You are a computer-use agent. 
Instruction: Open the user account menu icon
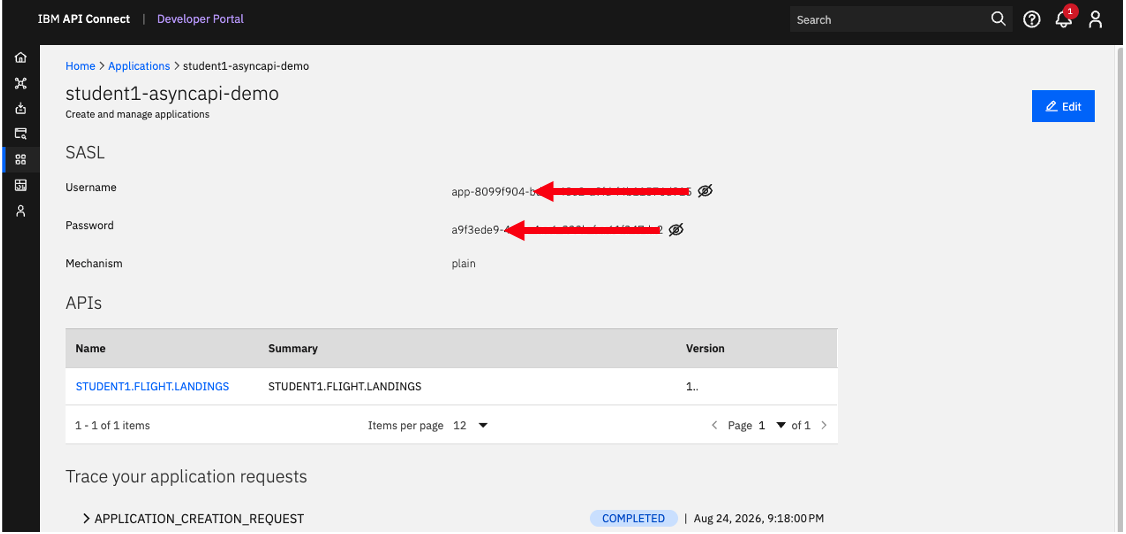tap(1095, 19)
